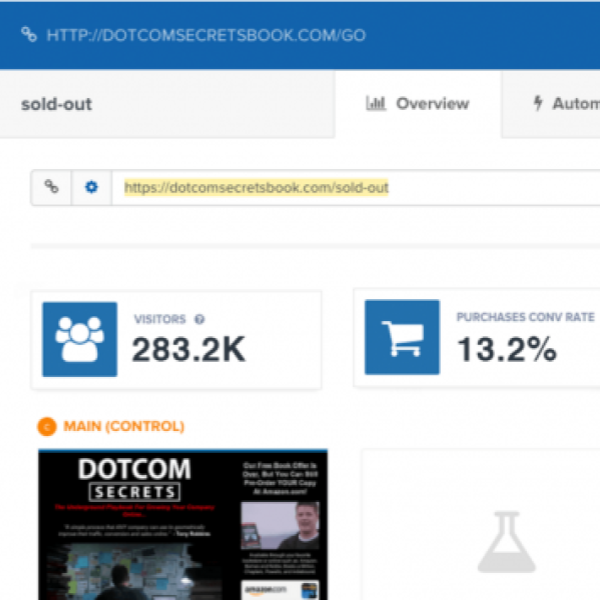Click the 283.2K visitors value
The width and height of the screenshot is (600, 600).
(188, 349)
